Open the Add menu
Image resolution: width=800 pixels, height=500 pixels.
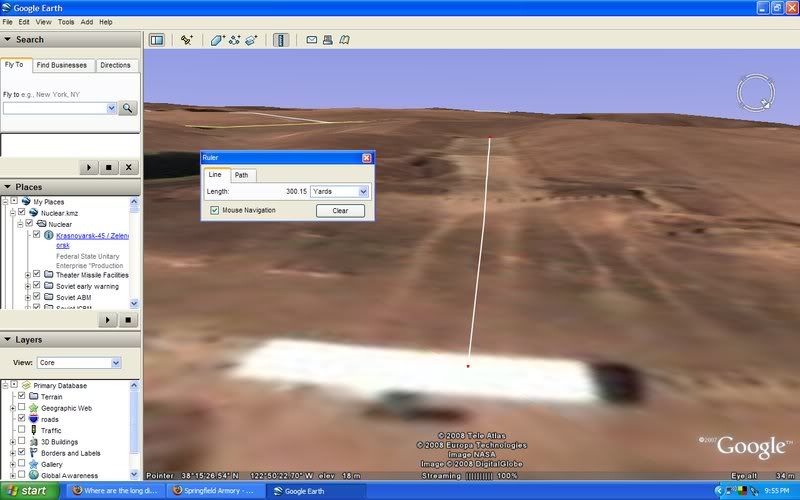click(x=87, y=22)
